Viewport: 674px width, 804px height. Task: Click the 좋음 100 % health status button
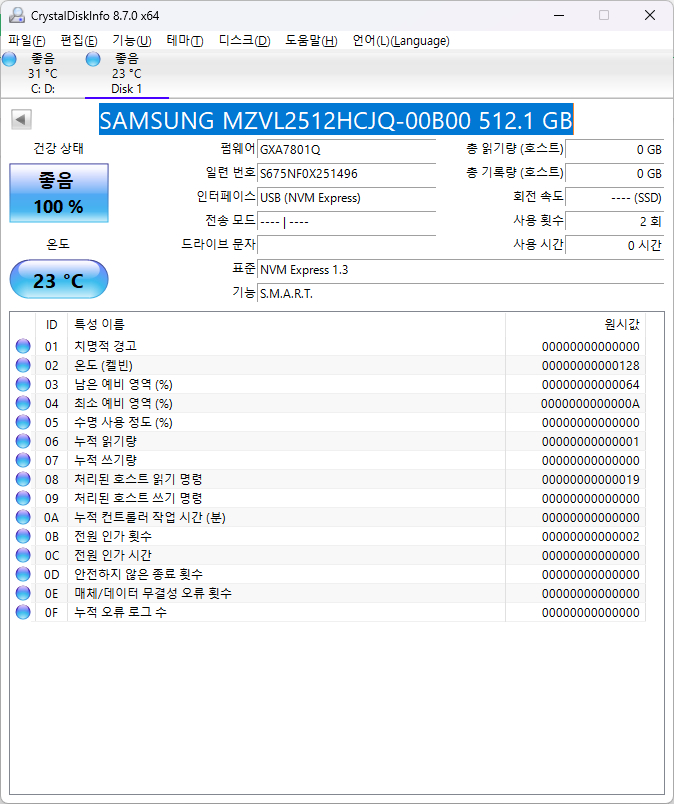(59, 193)
